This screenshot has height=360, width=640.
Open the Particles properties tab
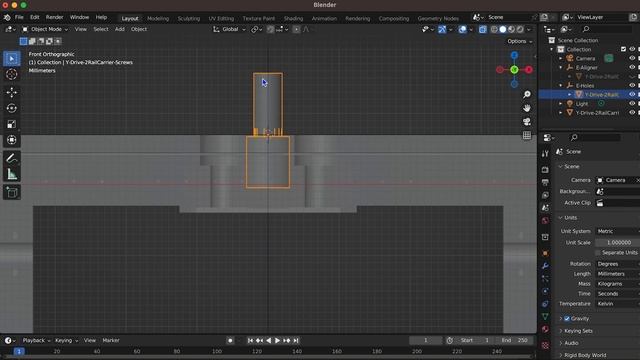(x=545, y=278)
